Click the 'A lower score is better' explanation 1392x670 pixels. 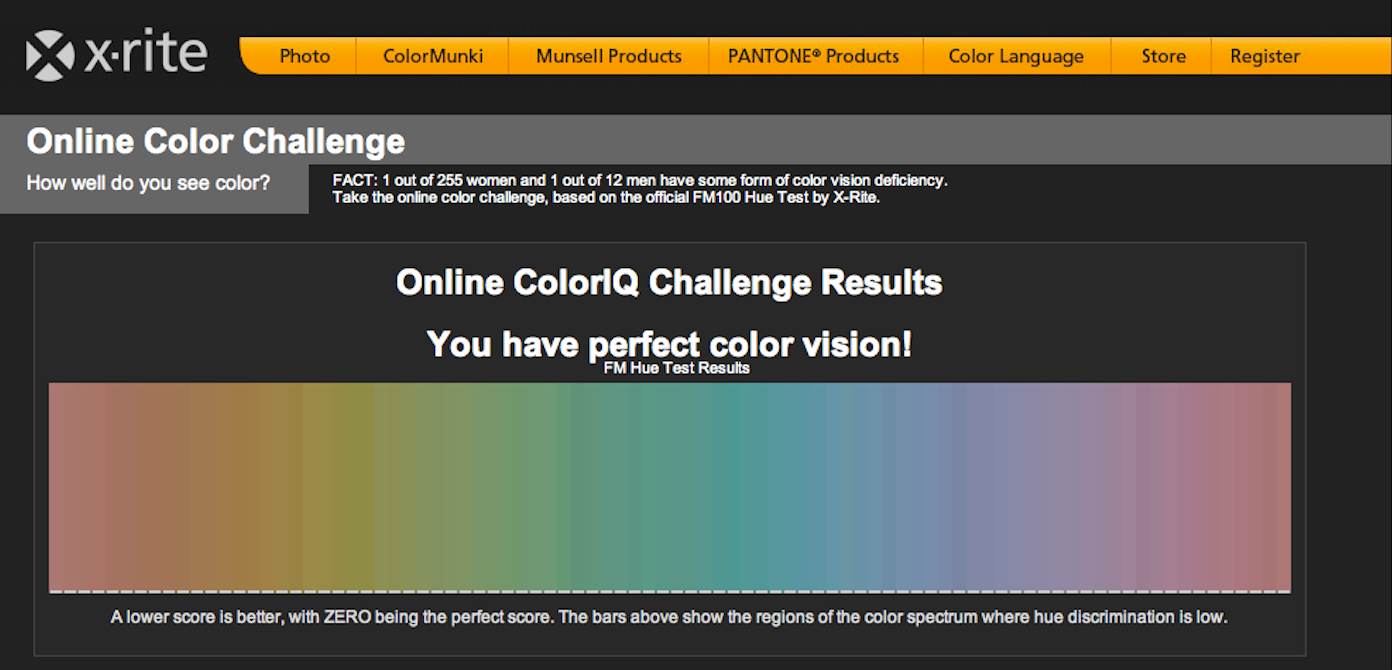[669, 617]
